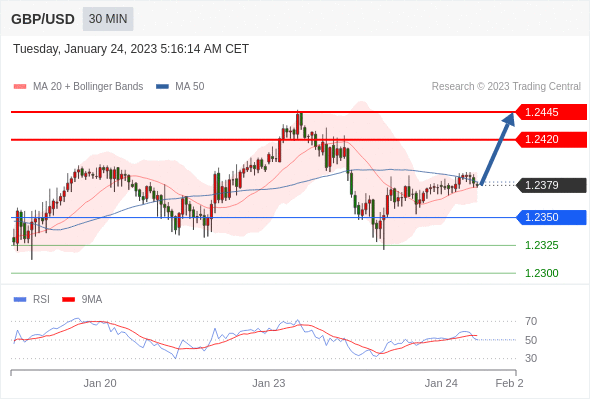Click the blue RSI legend swatch

click(20, 300)
